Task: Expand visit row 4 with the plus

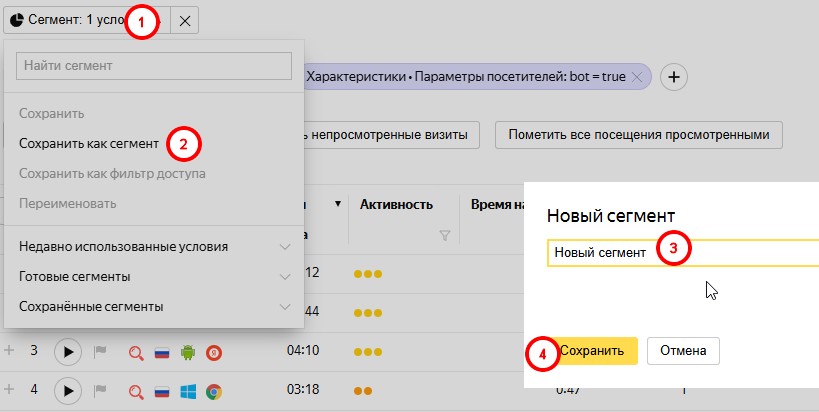Action: (x=8, y=390)
